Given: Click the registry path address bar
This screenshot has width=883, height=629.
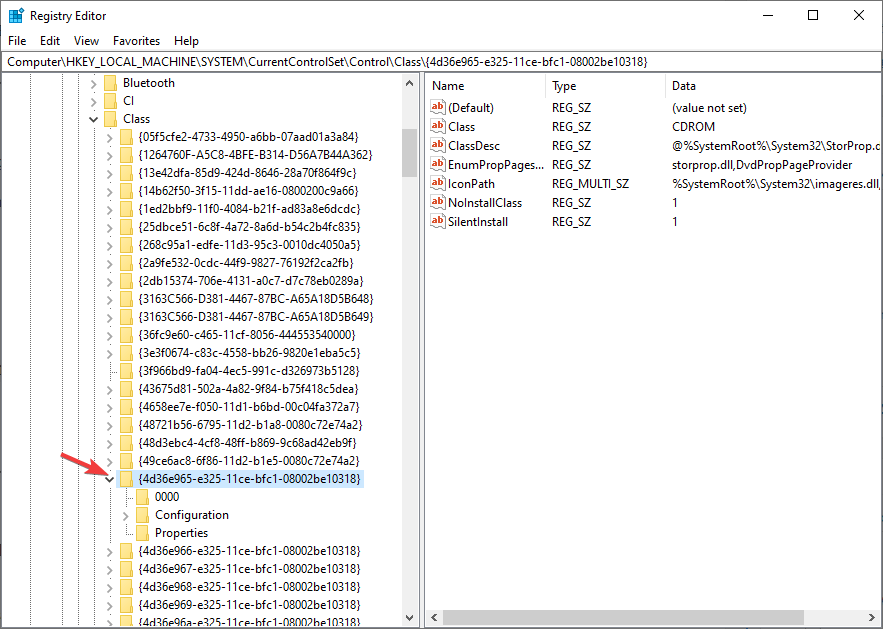Looking at the screenshot, I should coord(442,61).
